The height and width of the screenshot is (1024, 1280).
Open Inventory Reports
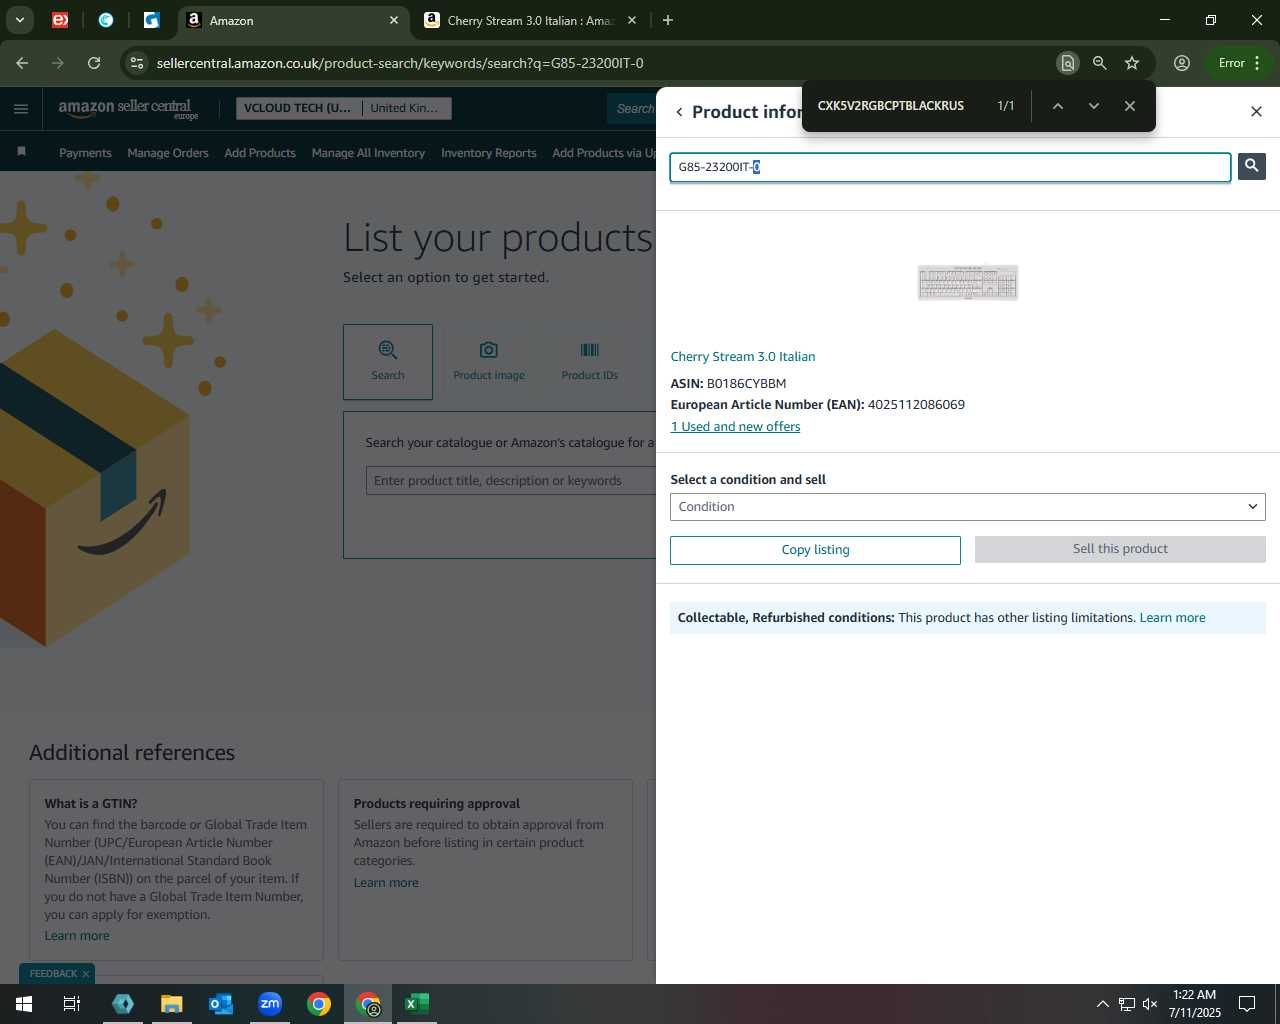(488, 153)
